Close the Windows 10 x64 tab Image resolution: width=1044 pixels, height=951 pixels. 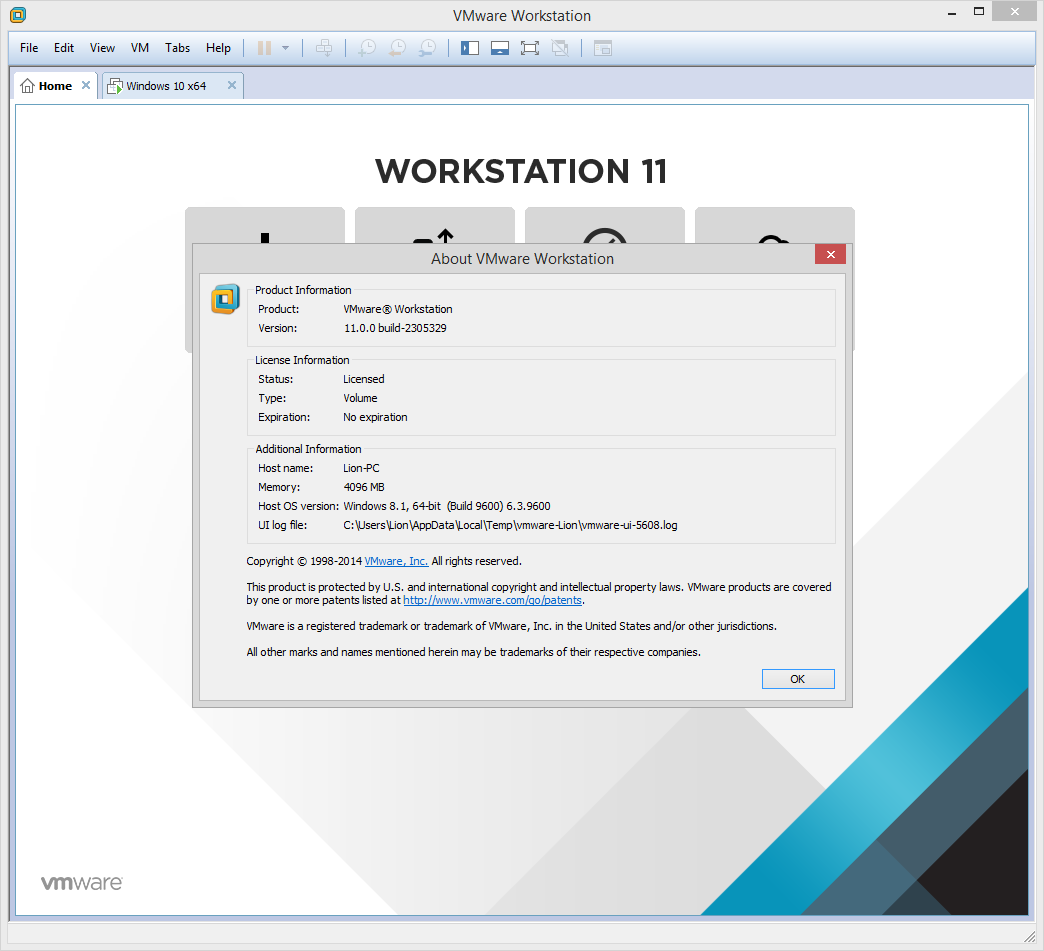[x=232, y=85]
